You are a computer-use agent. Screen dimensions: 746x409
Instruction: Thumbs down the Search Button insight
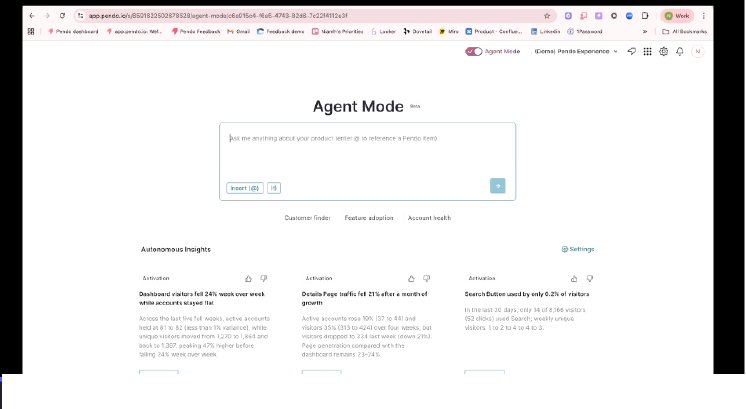click(x=589, y=279)
